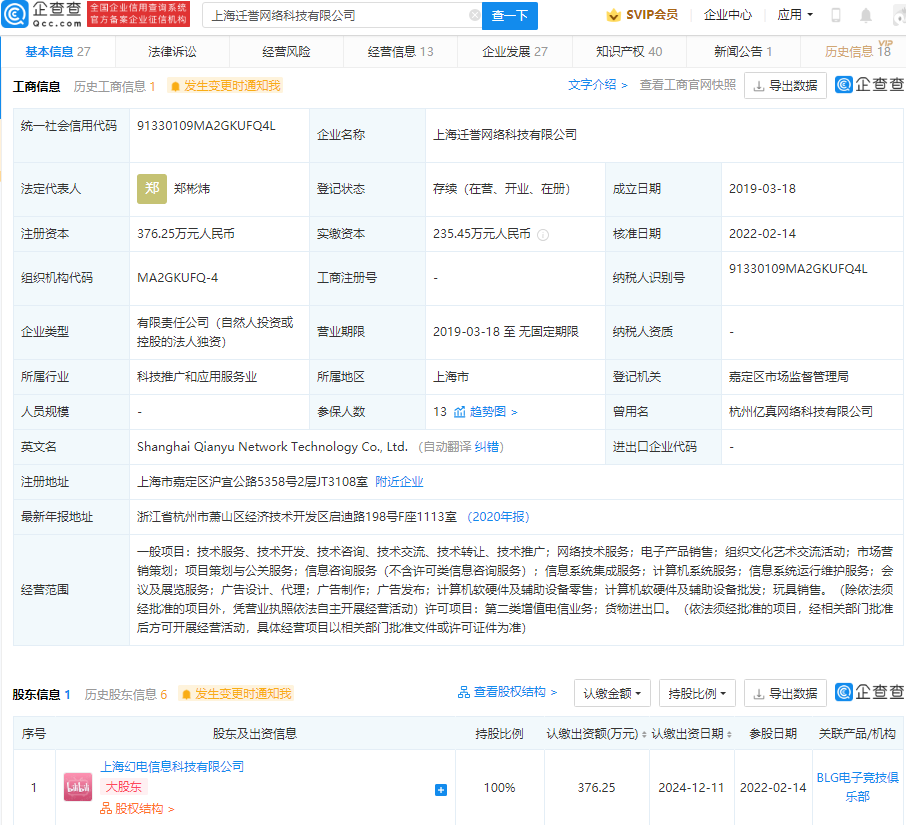The height and width of the screenshot is (825, 906).
Task: Click the 企查查 logo in header
Action: [x=41, y=15]
